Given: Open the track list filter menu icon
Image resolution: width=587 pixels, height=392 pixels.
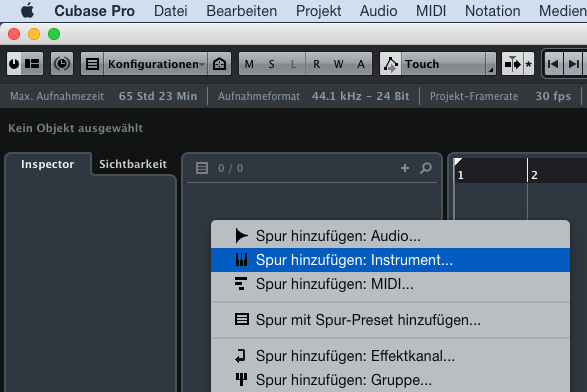Looking at the screenshot, I should pos(202,168).
